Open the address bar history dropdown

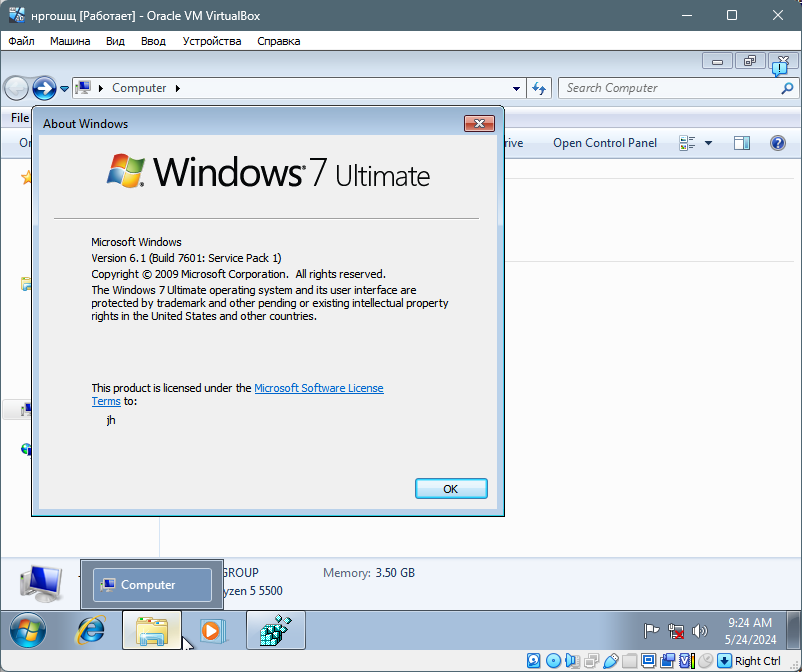pos(516,88)
